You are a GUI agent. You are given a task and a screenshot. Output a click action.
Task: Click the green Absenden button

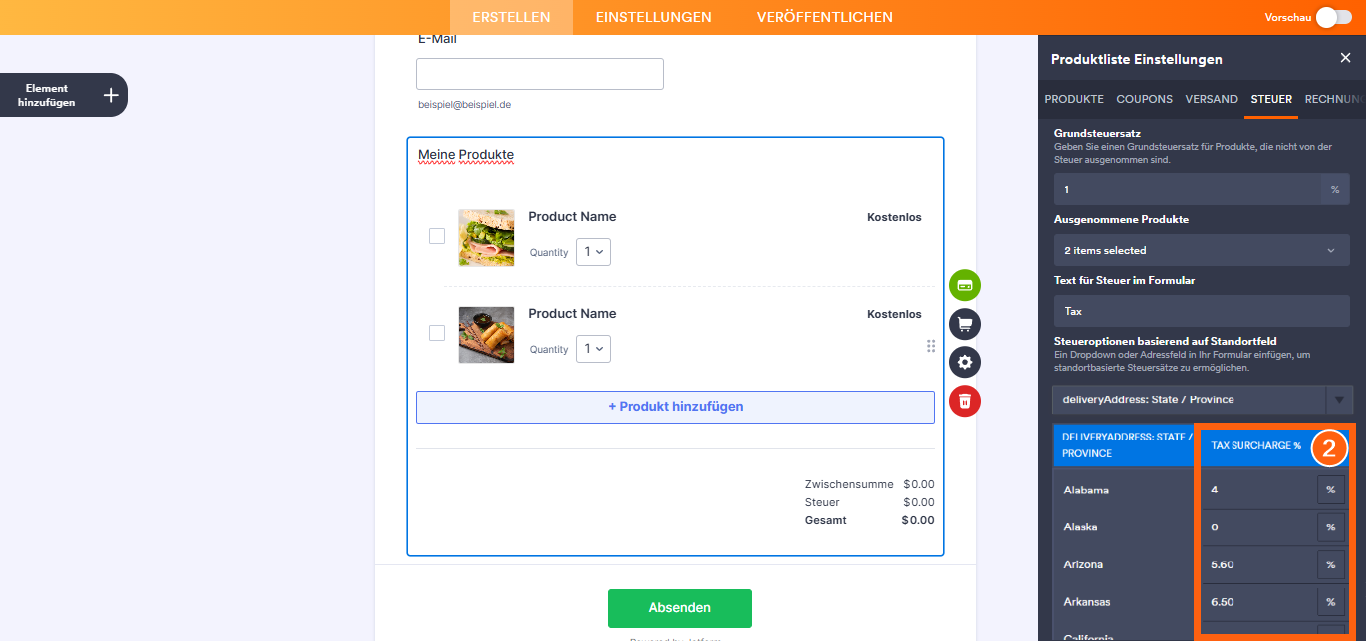[680, 608]
